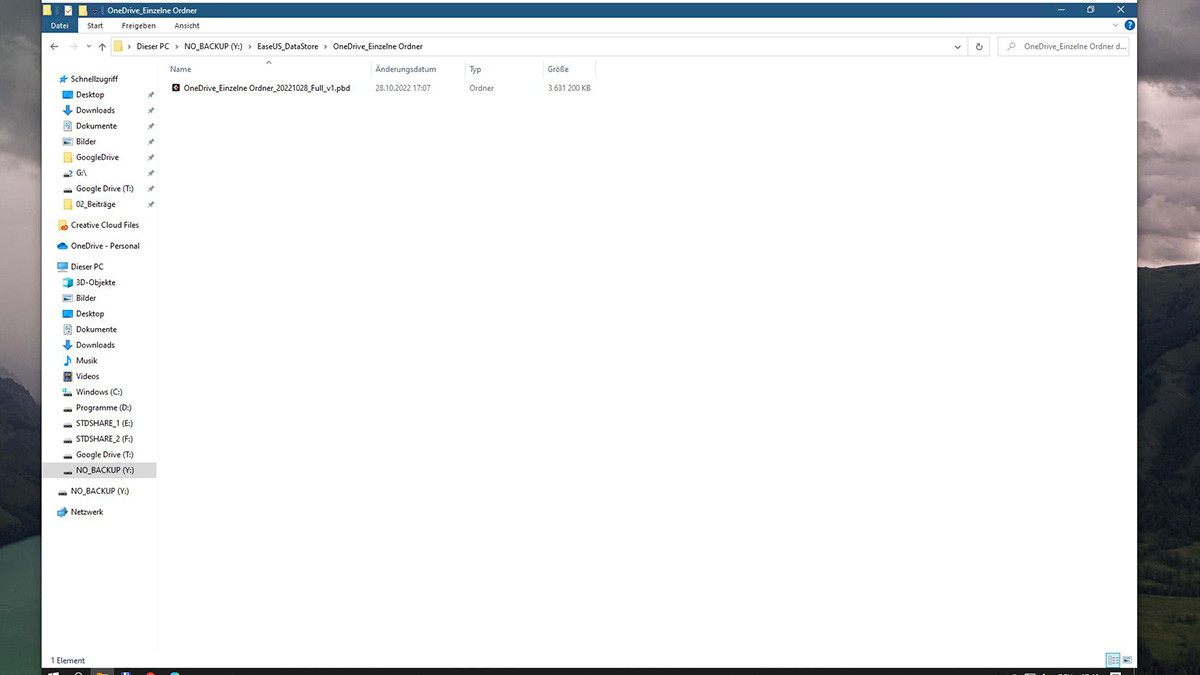Image resolution: width=1200 pixels, height=675 pixels.
Task: Select file OneDrive_Einzelne Ordner_20221028_Full_v1.pbd
Action: coord(267,88)
